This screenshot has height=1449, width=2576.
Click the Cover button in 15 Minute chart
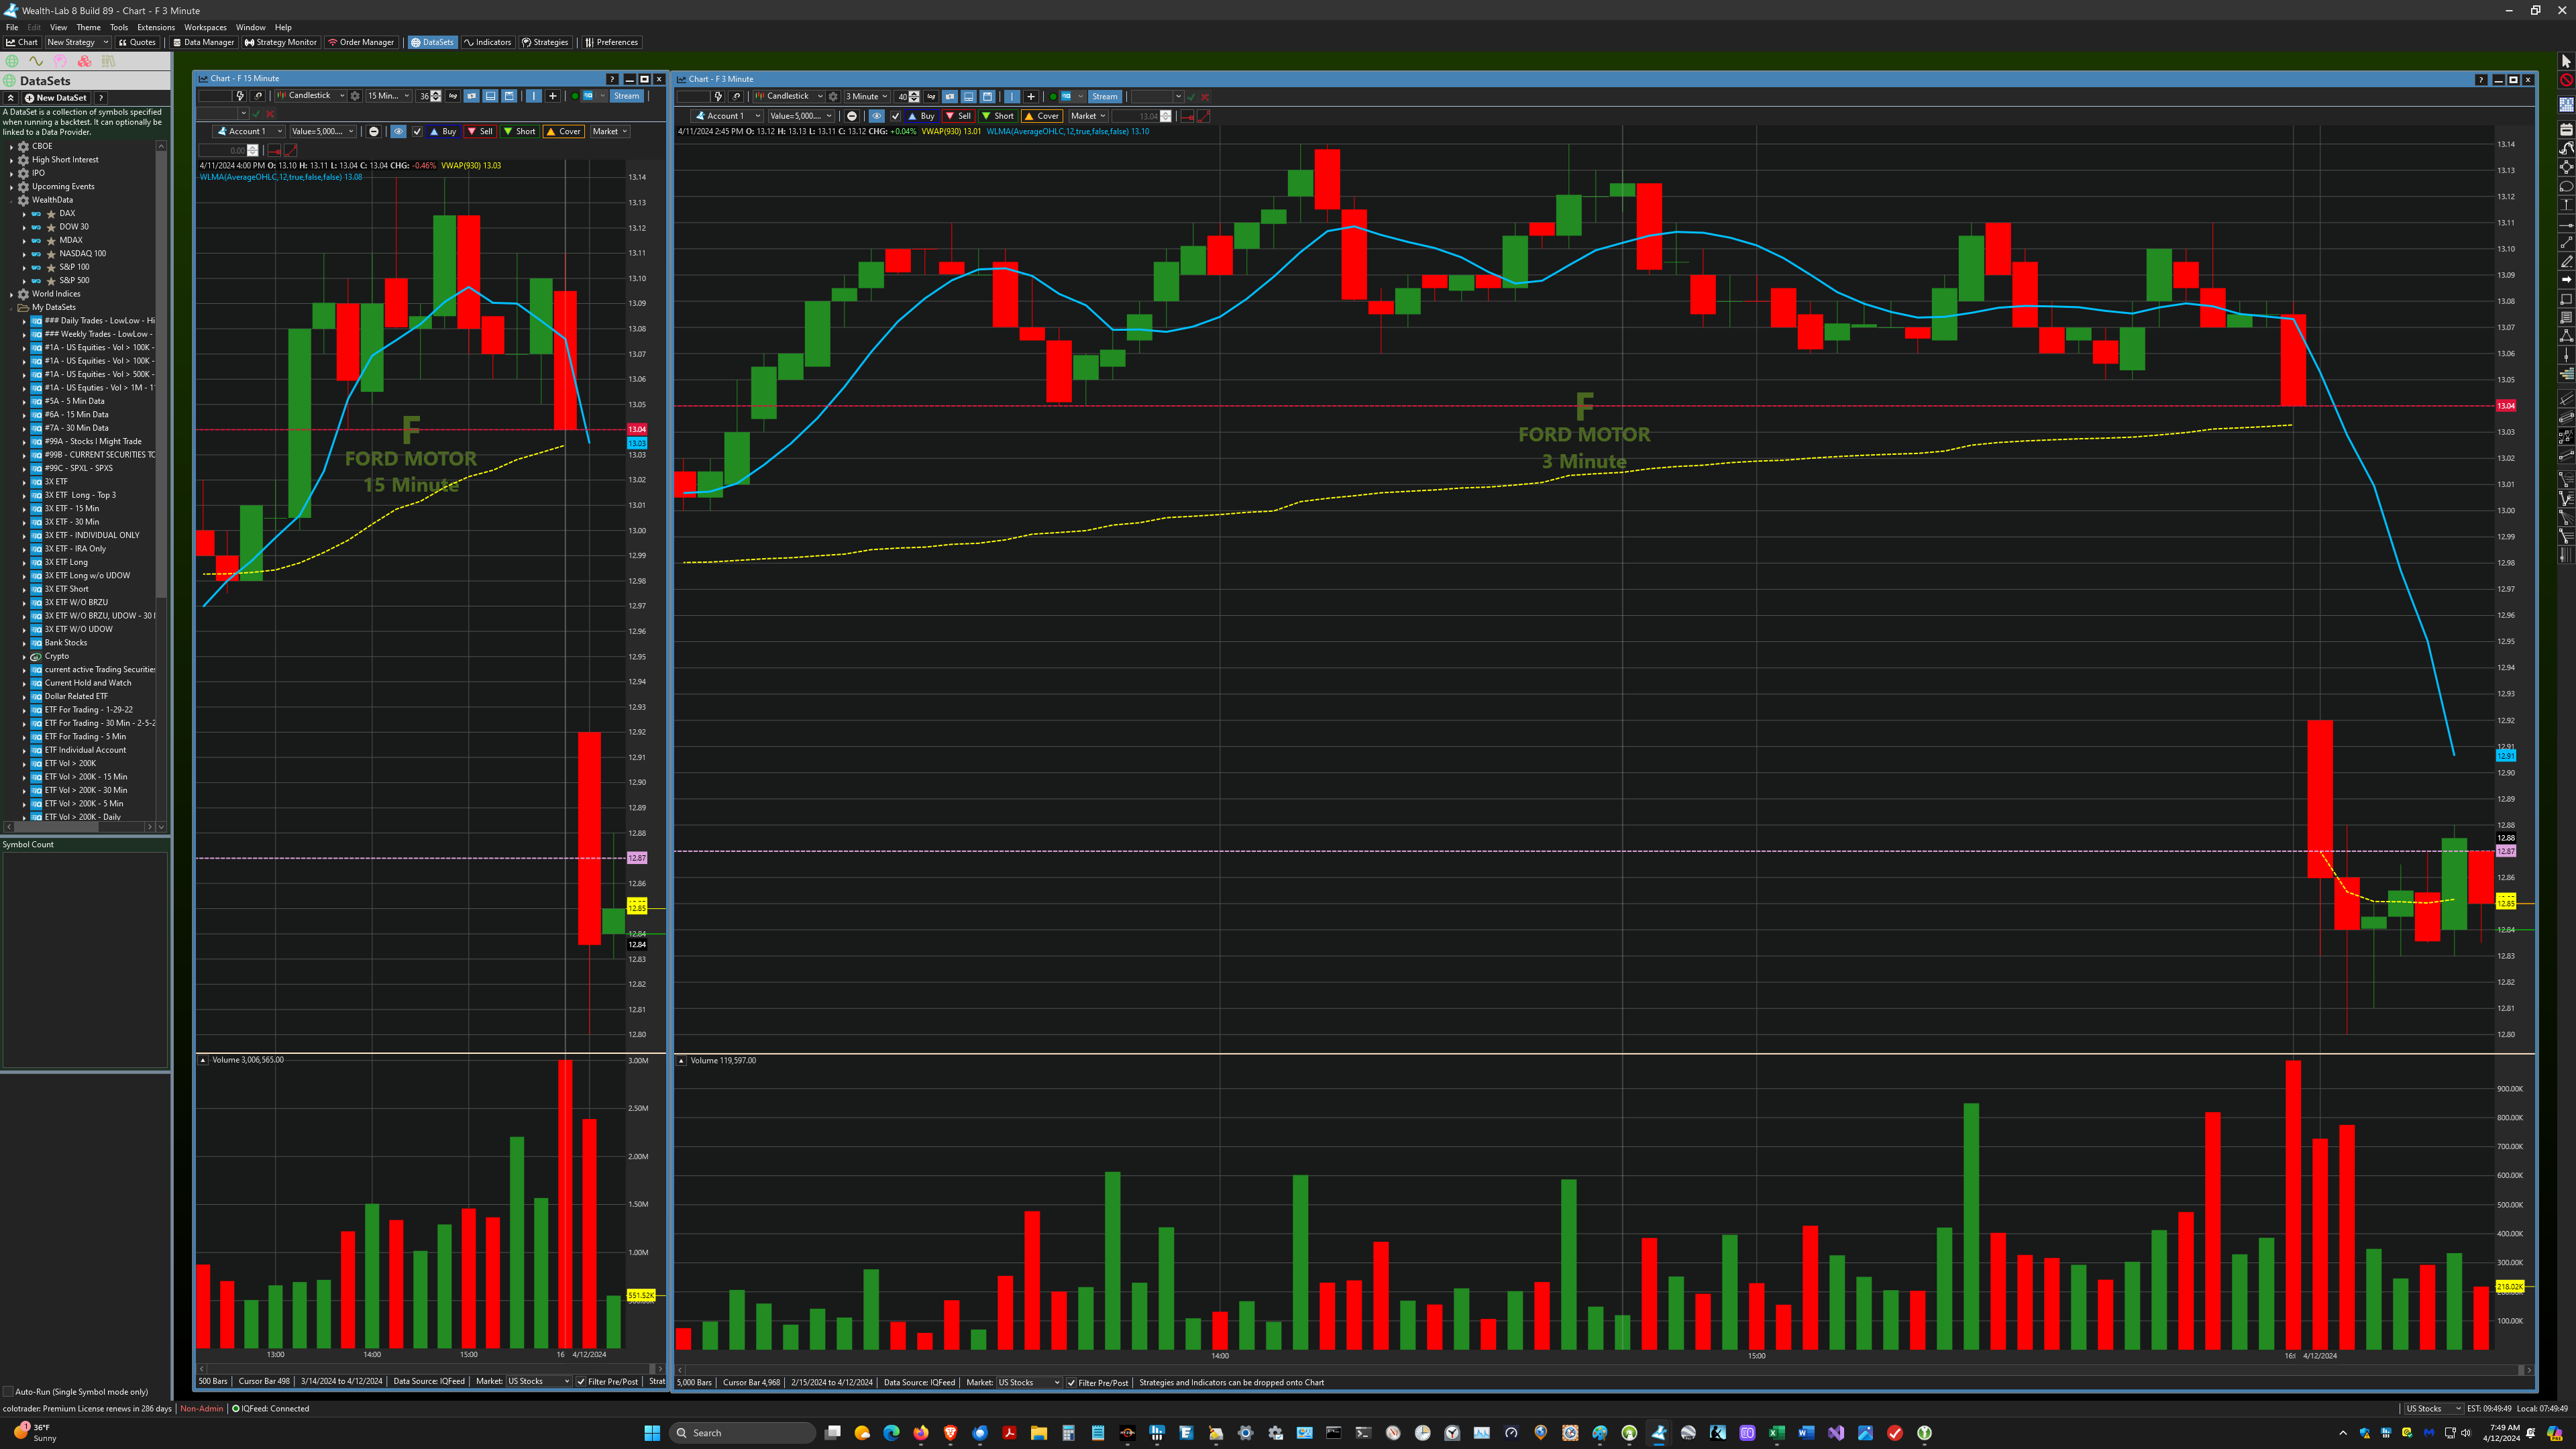[564, 131]
